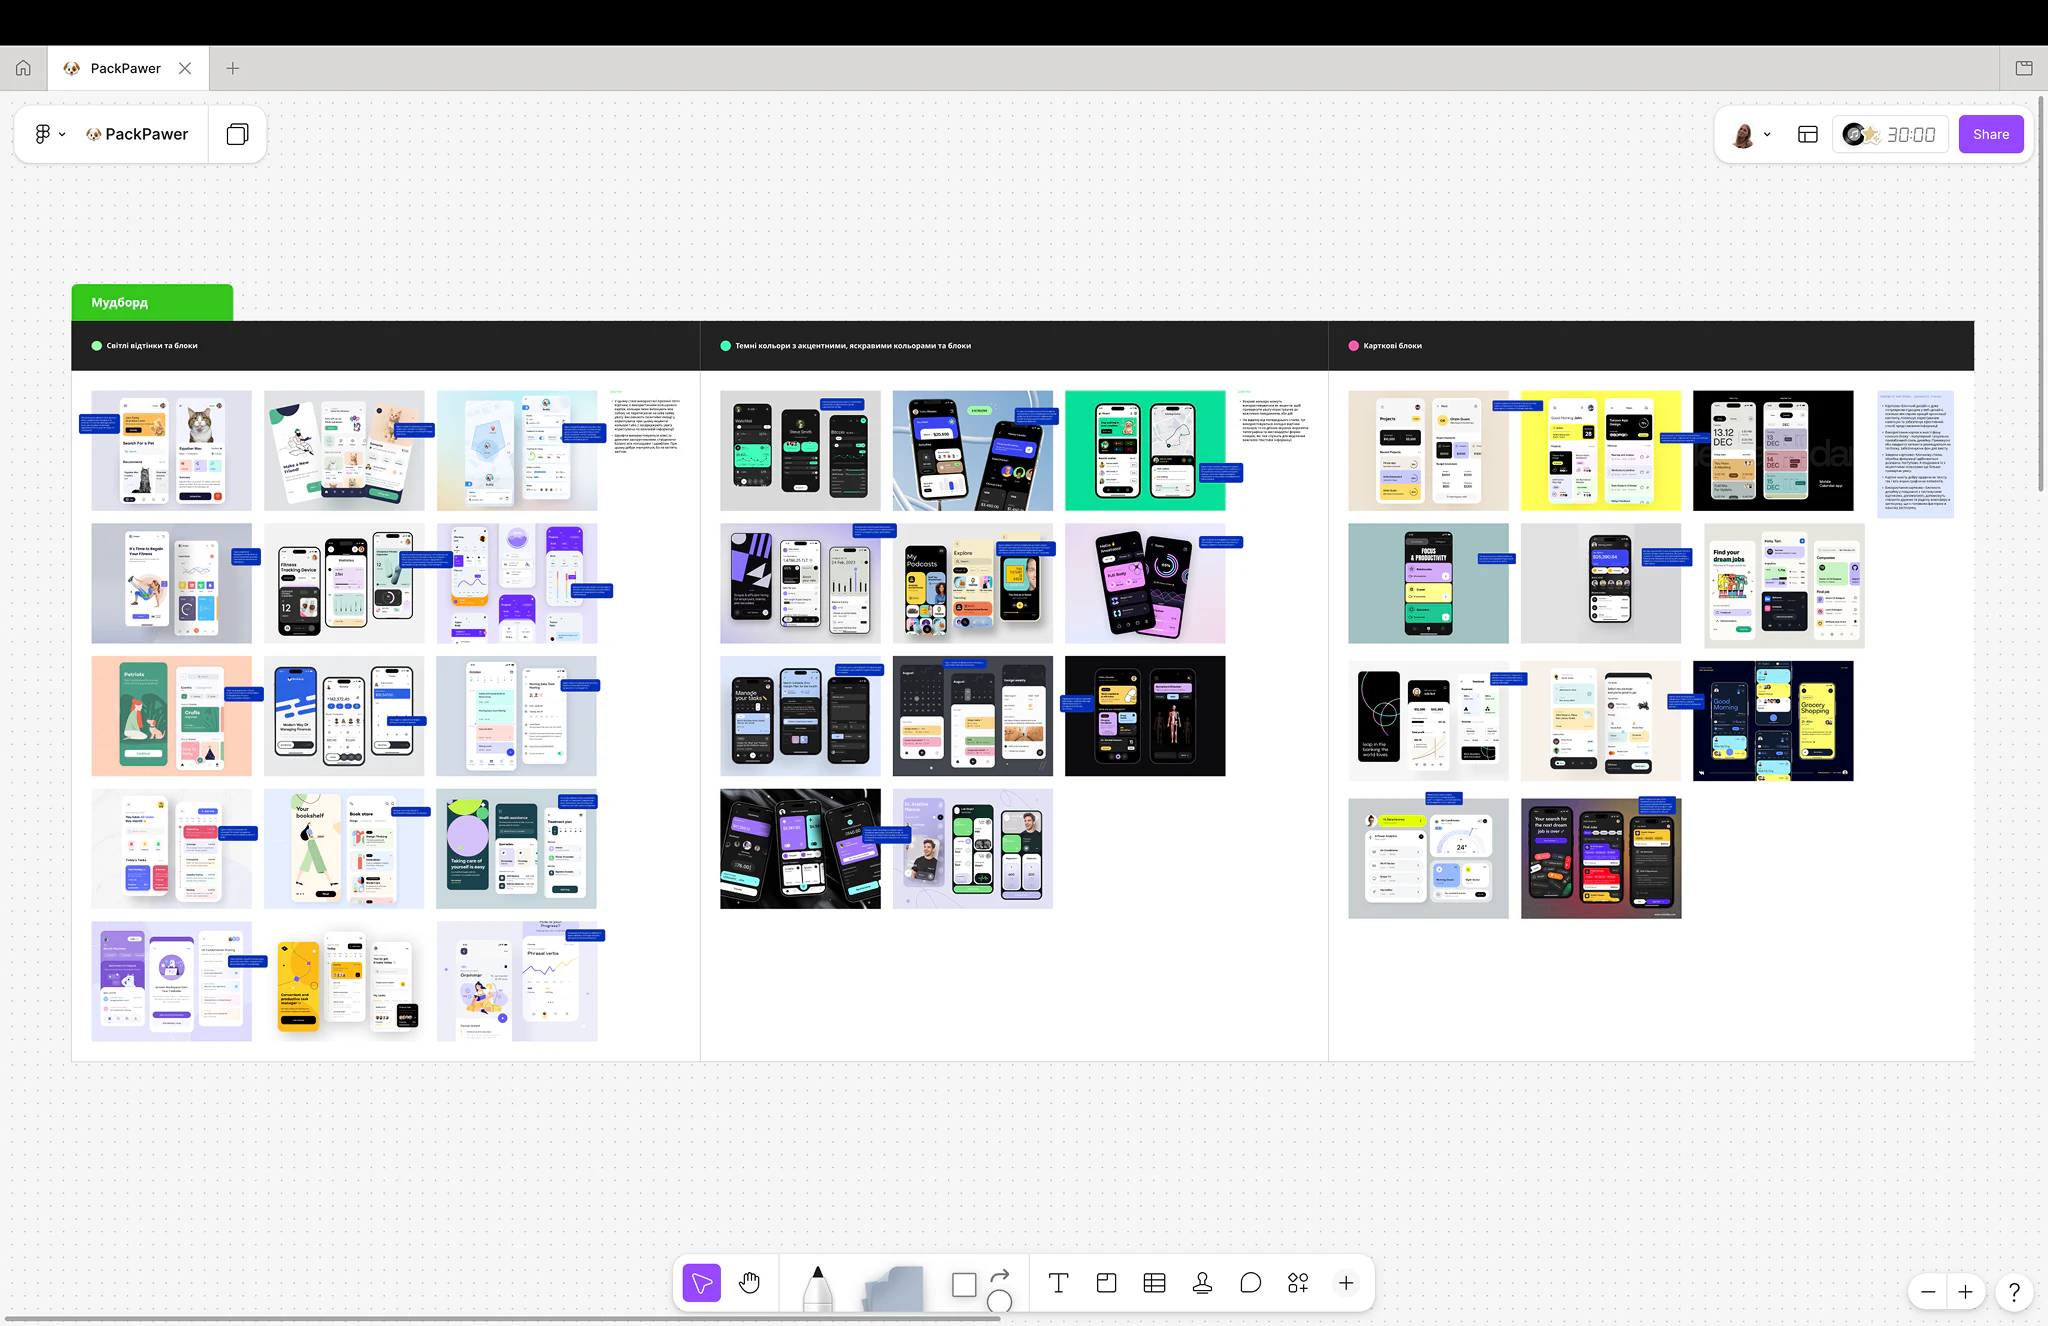Activate the Comment tool

pos(1250,1283)
